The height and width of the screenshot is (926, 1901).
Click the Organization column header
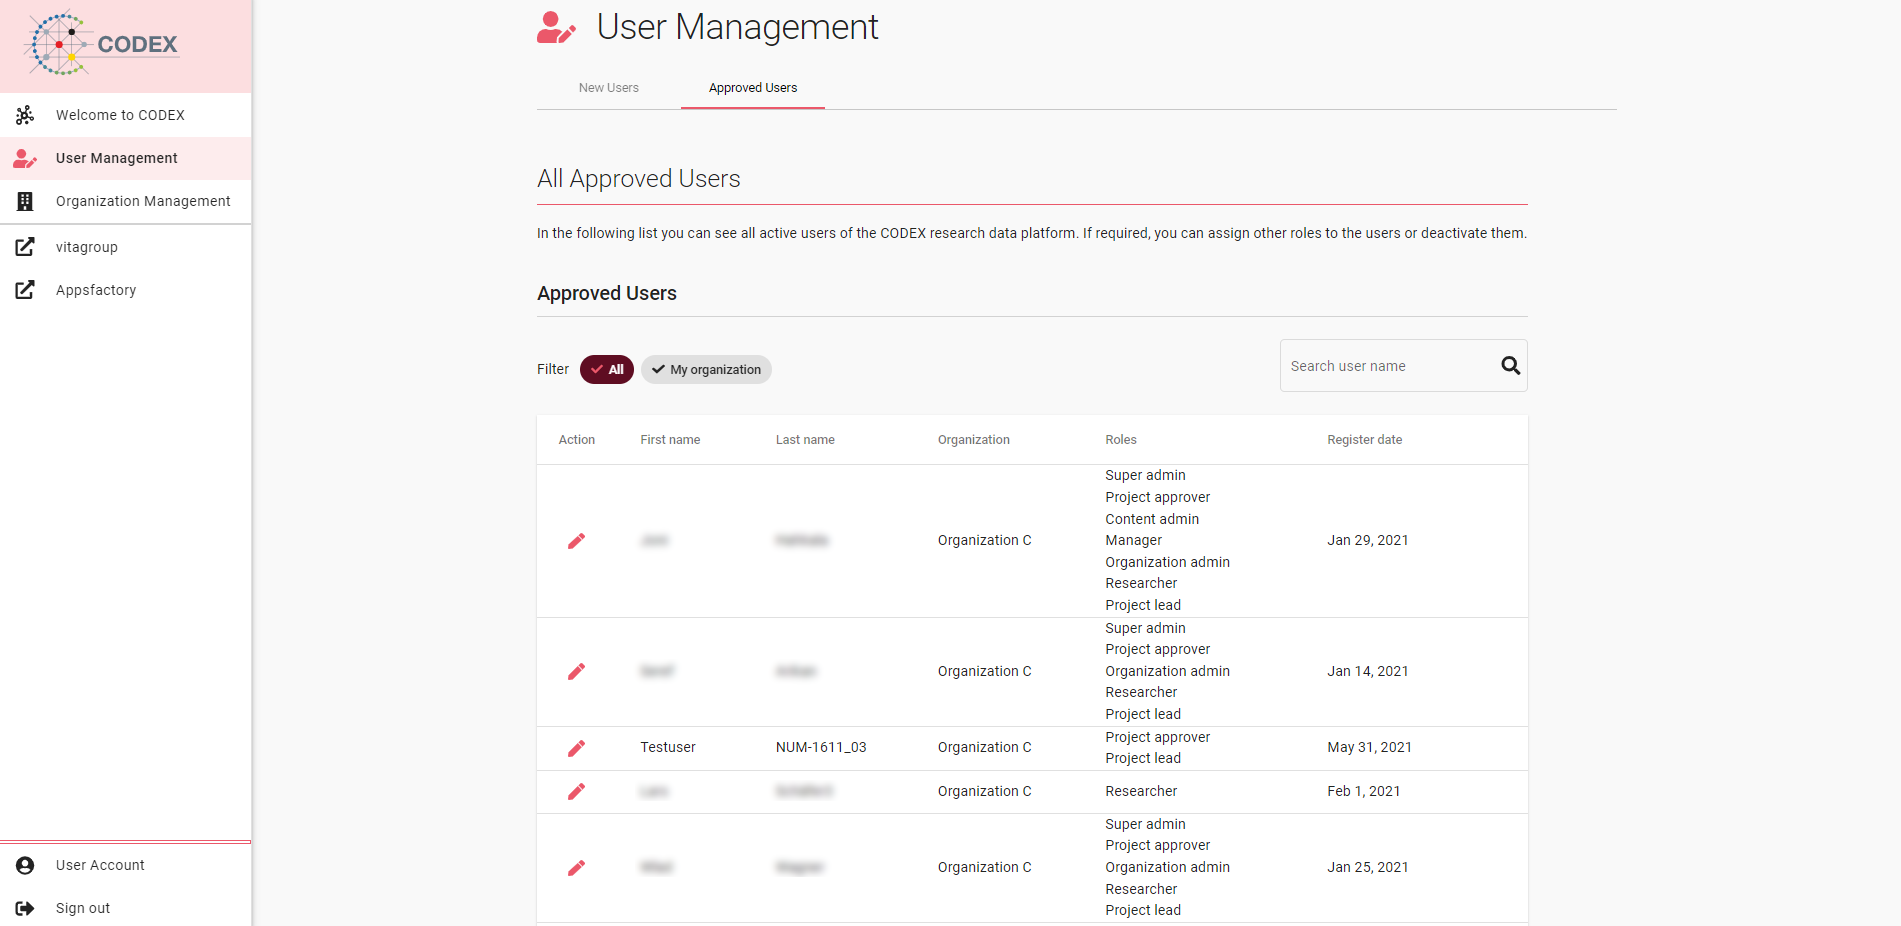(974, 440)
